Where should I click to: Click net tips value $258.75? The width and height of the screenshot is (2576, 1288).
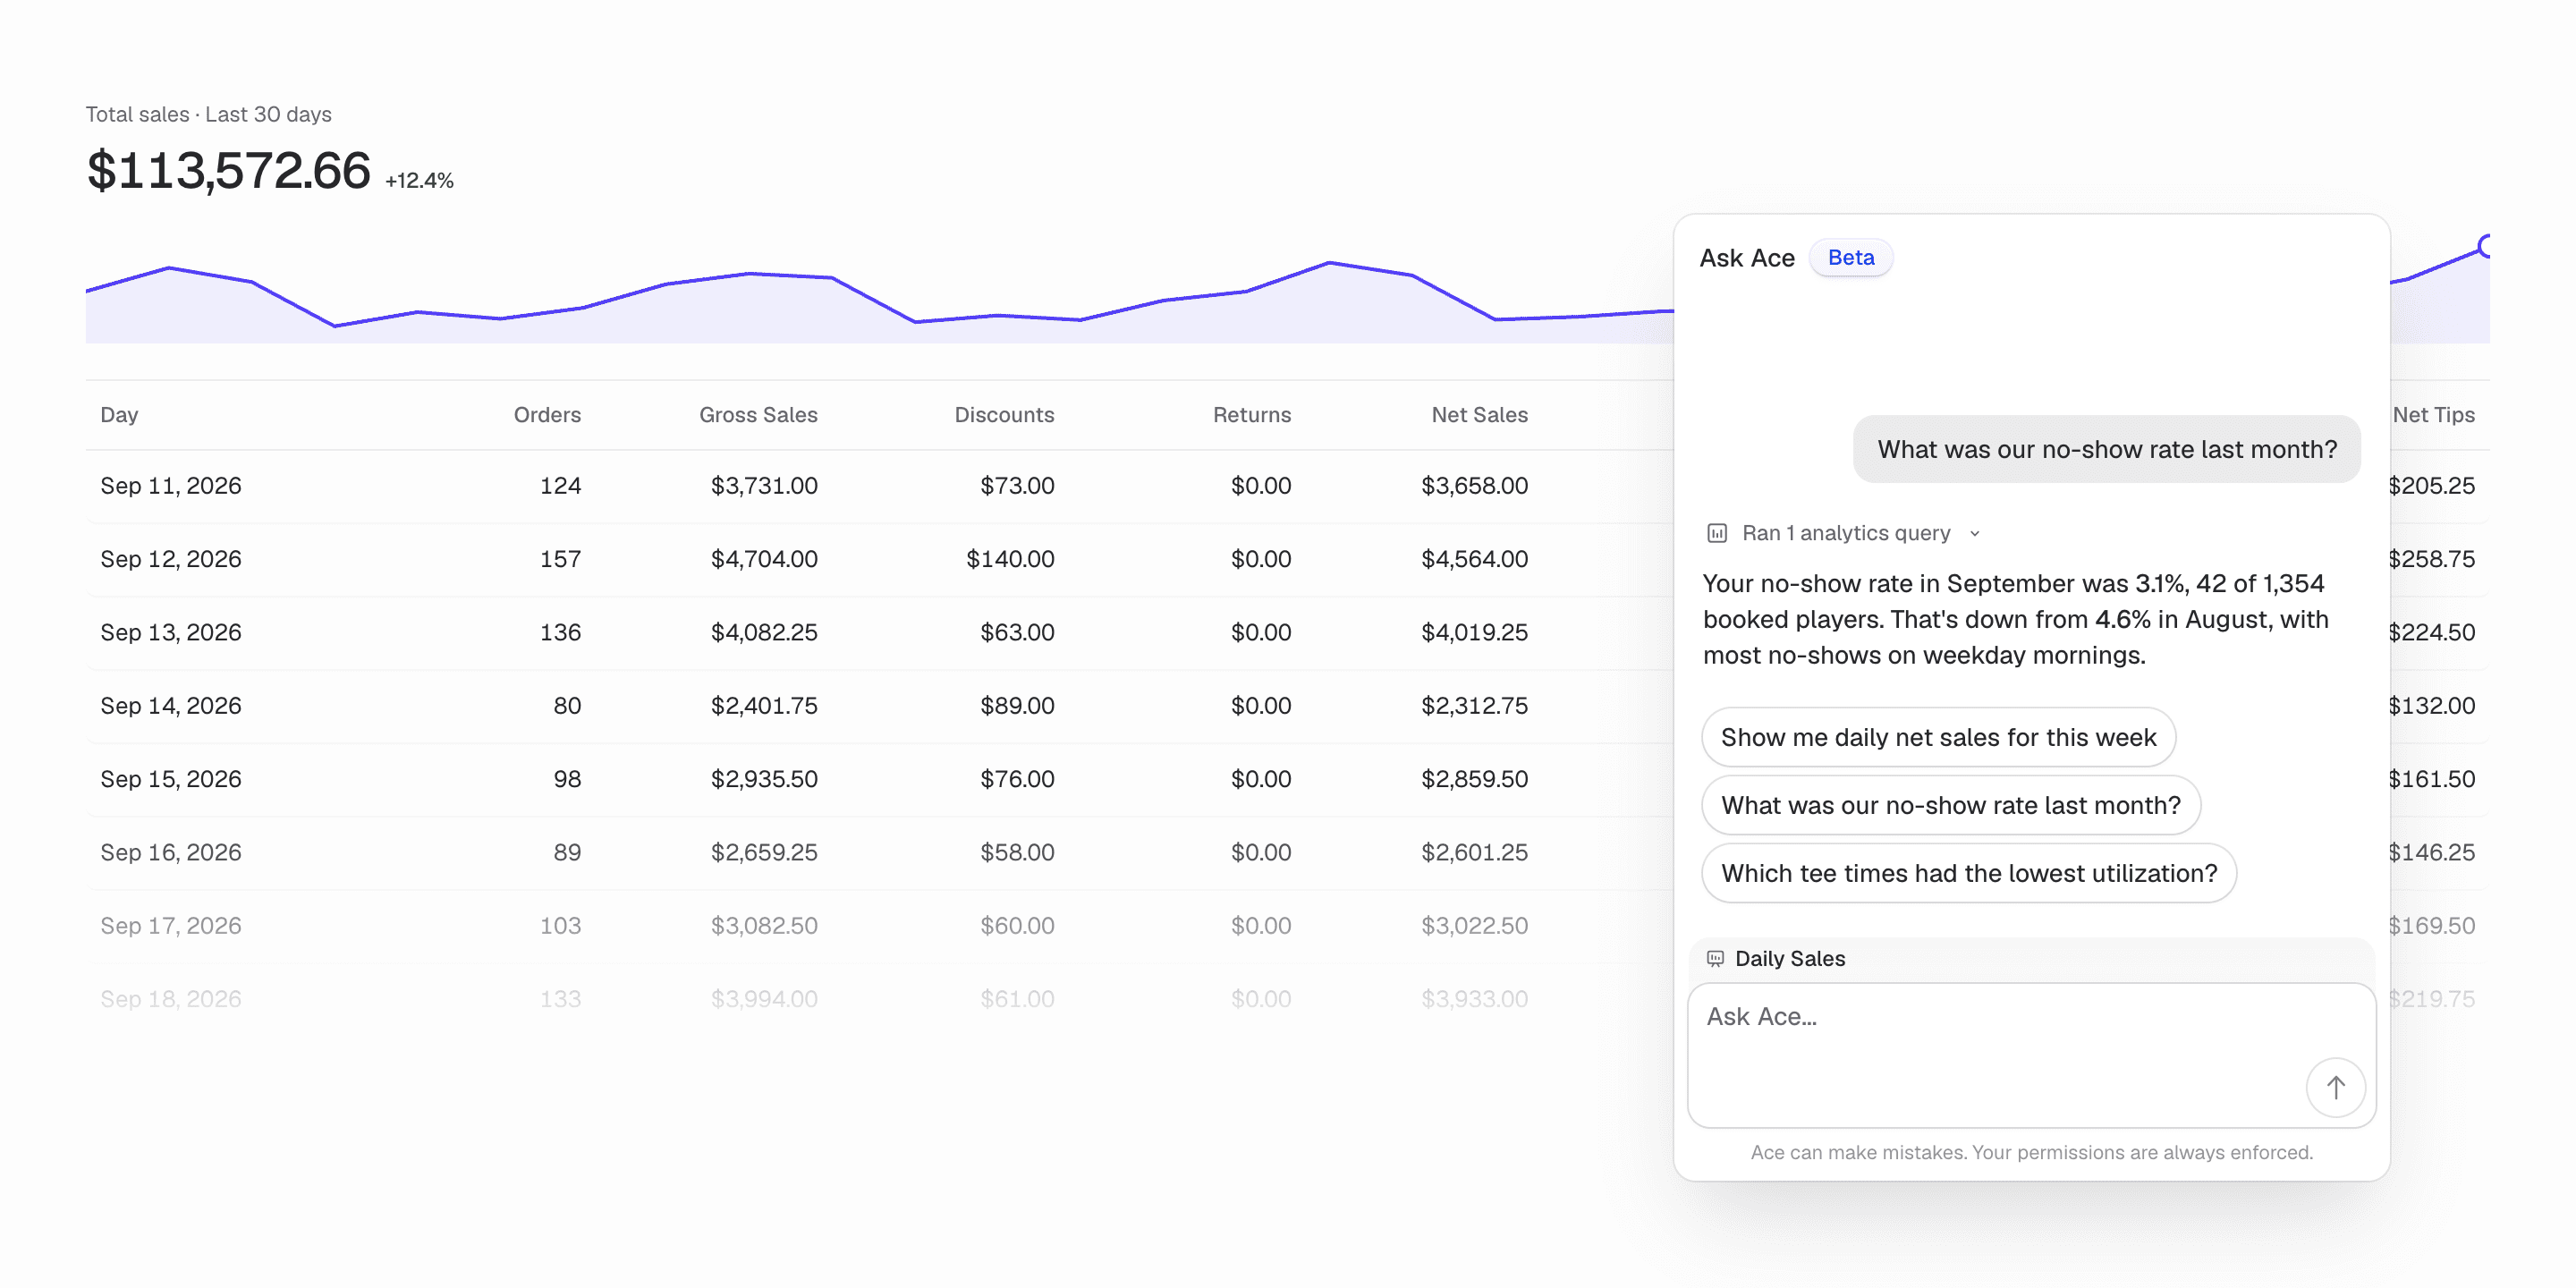(x=2431, y=559)
